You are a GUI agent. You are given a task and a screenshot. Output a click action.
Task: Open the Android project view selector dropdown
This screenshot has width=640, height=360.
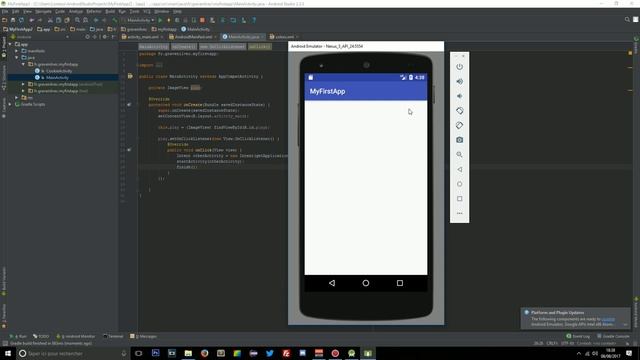point(40,37)
